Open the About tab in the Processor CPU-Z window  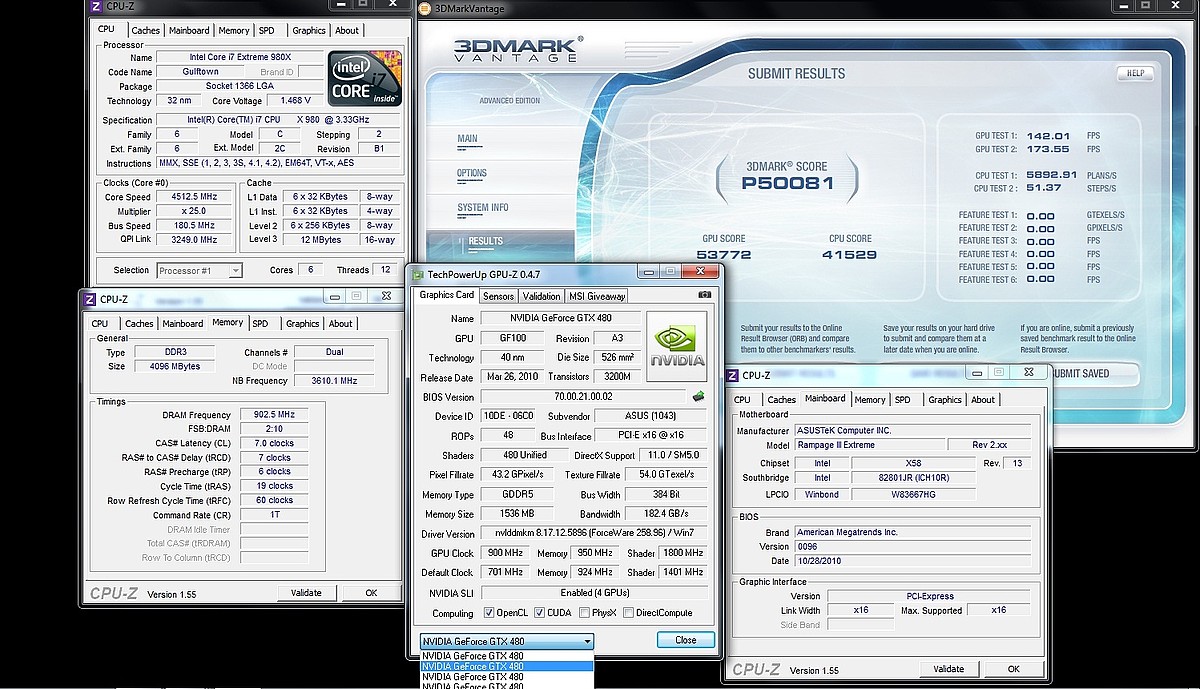pyautogui.click(x=347, y=30)
